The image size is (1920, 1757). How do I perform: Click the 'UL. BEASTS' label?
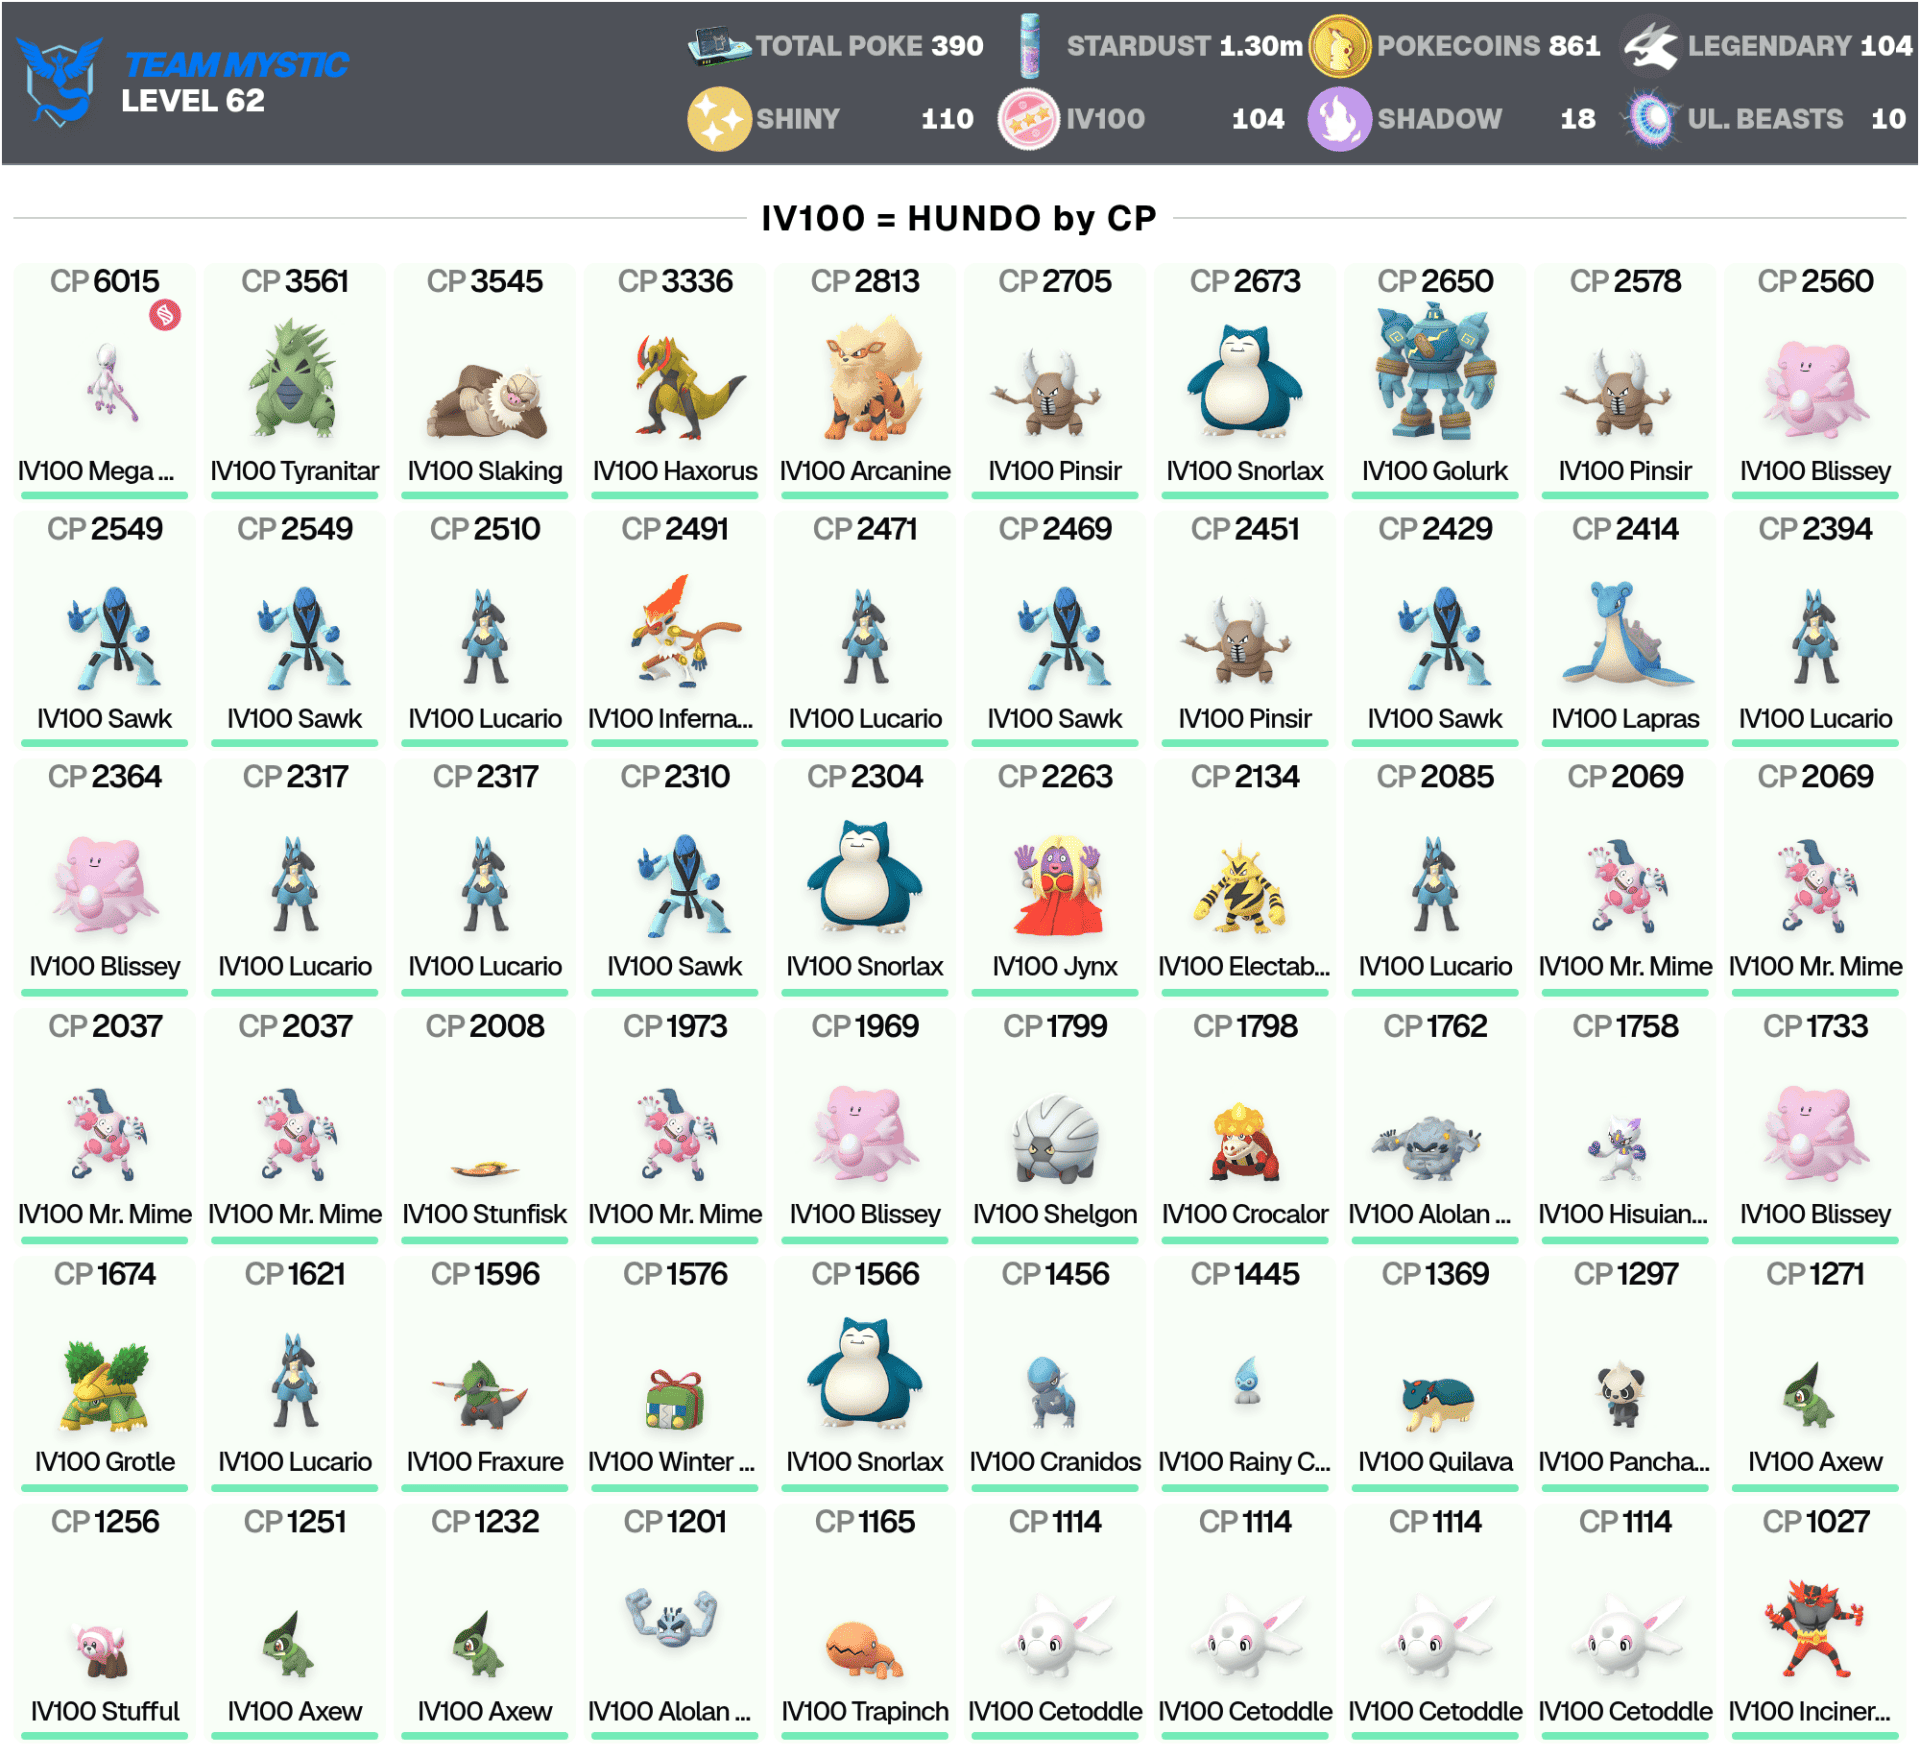pos(1765,119)
